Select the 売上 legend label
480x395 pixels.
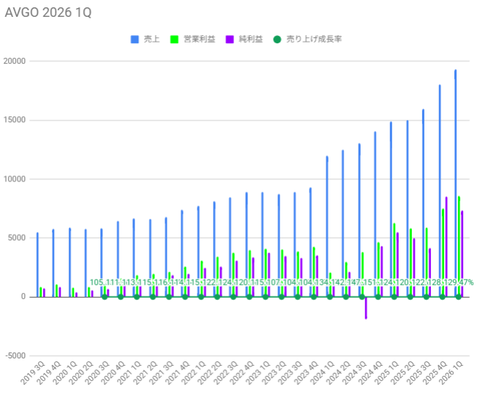point(152,39)
